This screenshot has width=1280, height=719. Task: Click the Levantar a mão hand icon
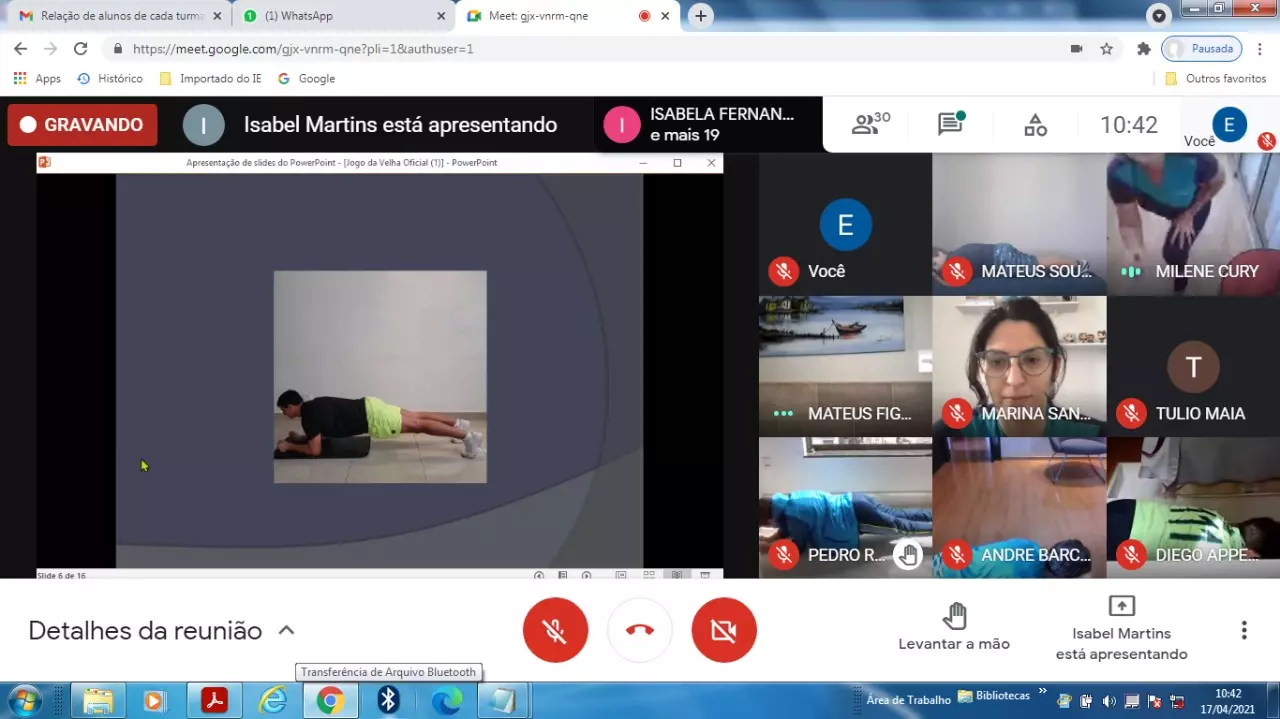coord(954,616)
